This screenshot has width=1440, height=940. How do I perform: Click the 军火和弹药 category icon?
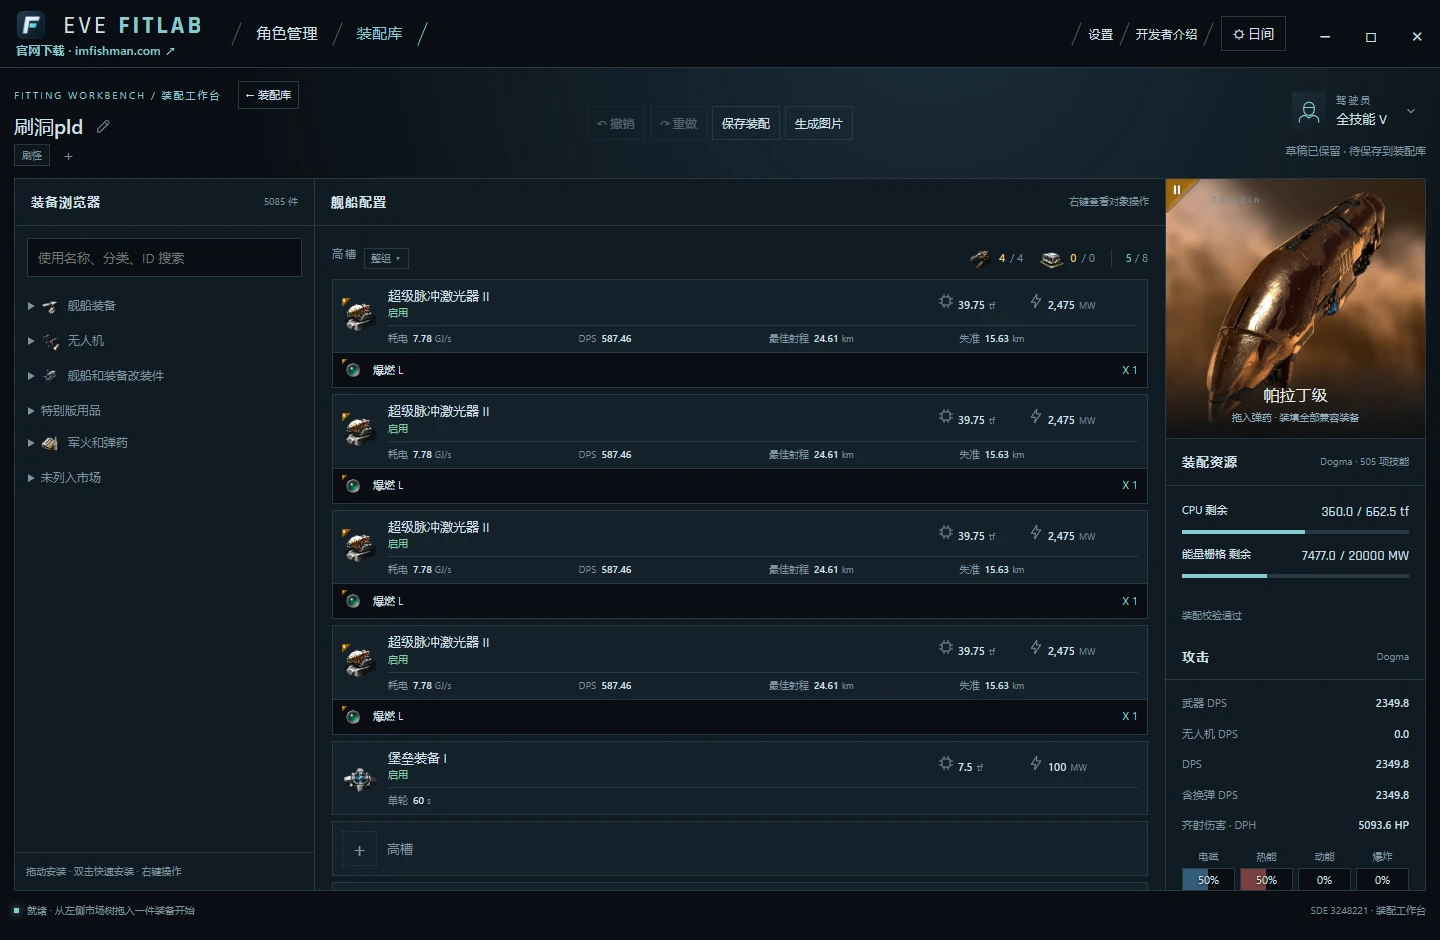pos(50,443)
